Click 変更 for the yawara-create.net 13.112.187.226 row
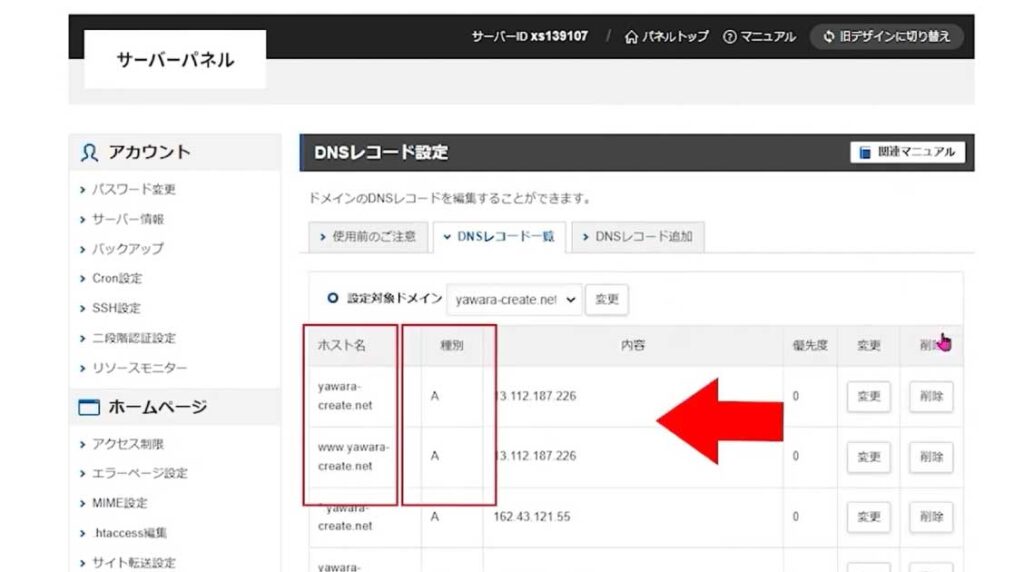This screenshot has width=1024, height=572. point(869,396)
